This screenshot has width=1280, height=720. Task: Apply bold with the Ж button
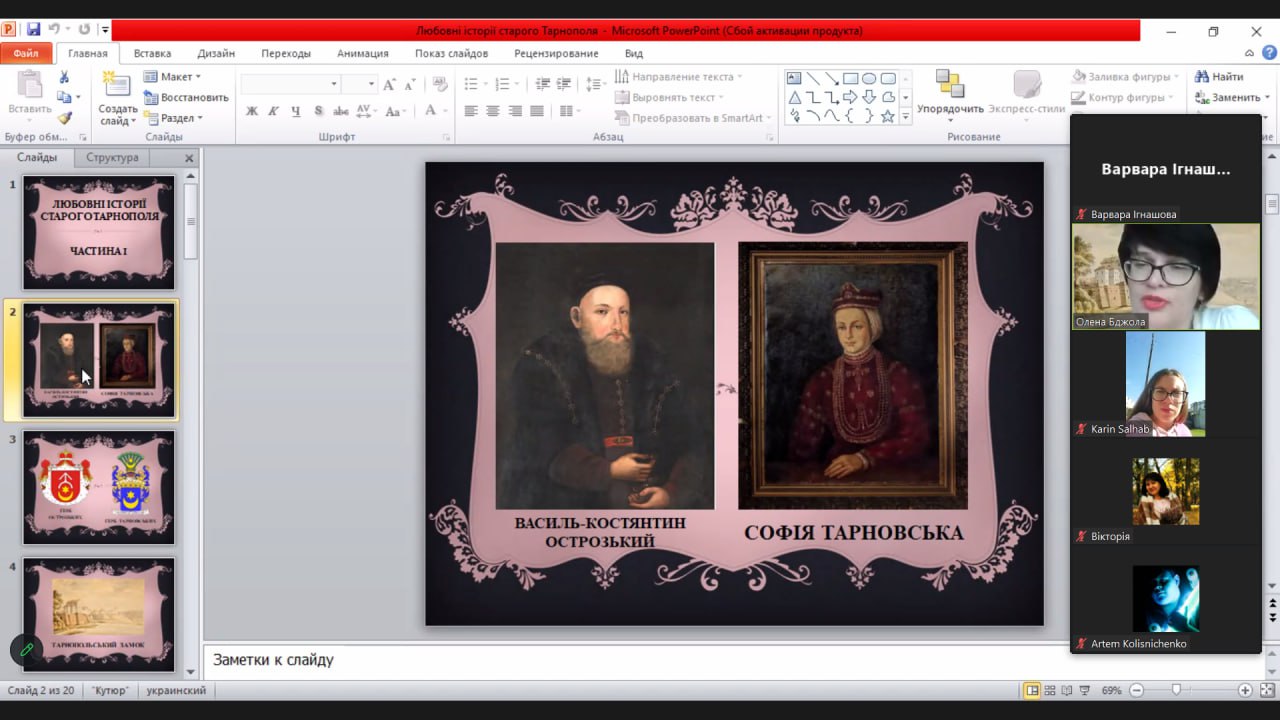(252, 111)
